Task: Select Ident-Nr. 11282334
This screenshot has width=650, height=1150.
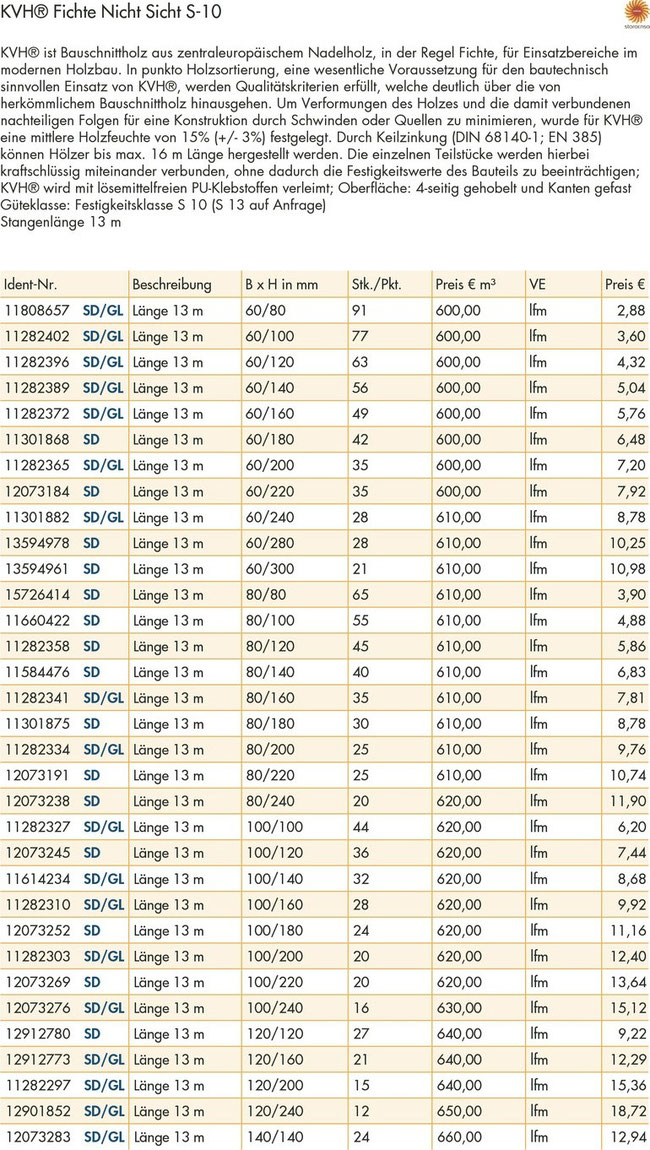Action: coord(37,750)
